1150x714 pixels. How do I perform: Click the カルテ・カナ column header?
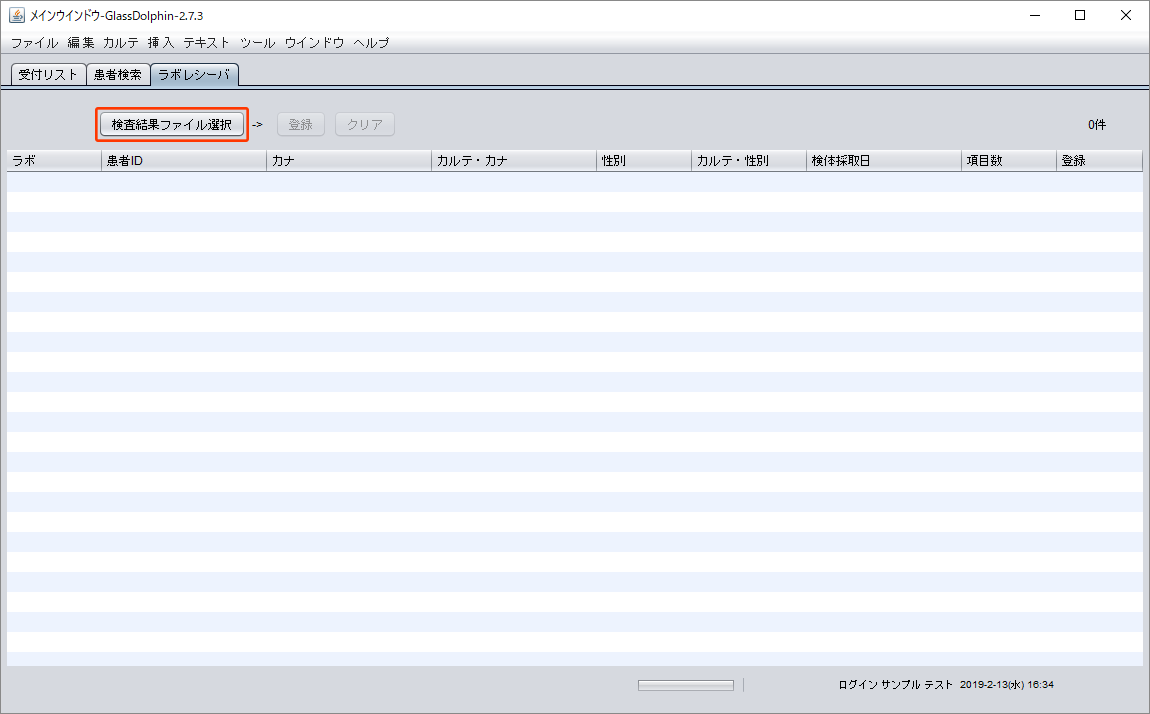coord(513,161)
